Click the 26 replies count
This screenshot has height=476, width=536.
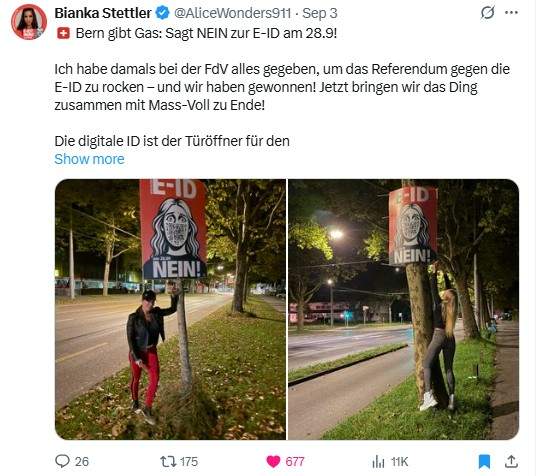pos(82,462)
